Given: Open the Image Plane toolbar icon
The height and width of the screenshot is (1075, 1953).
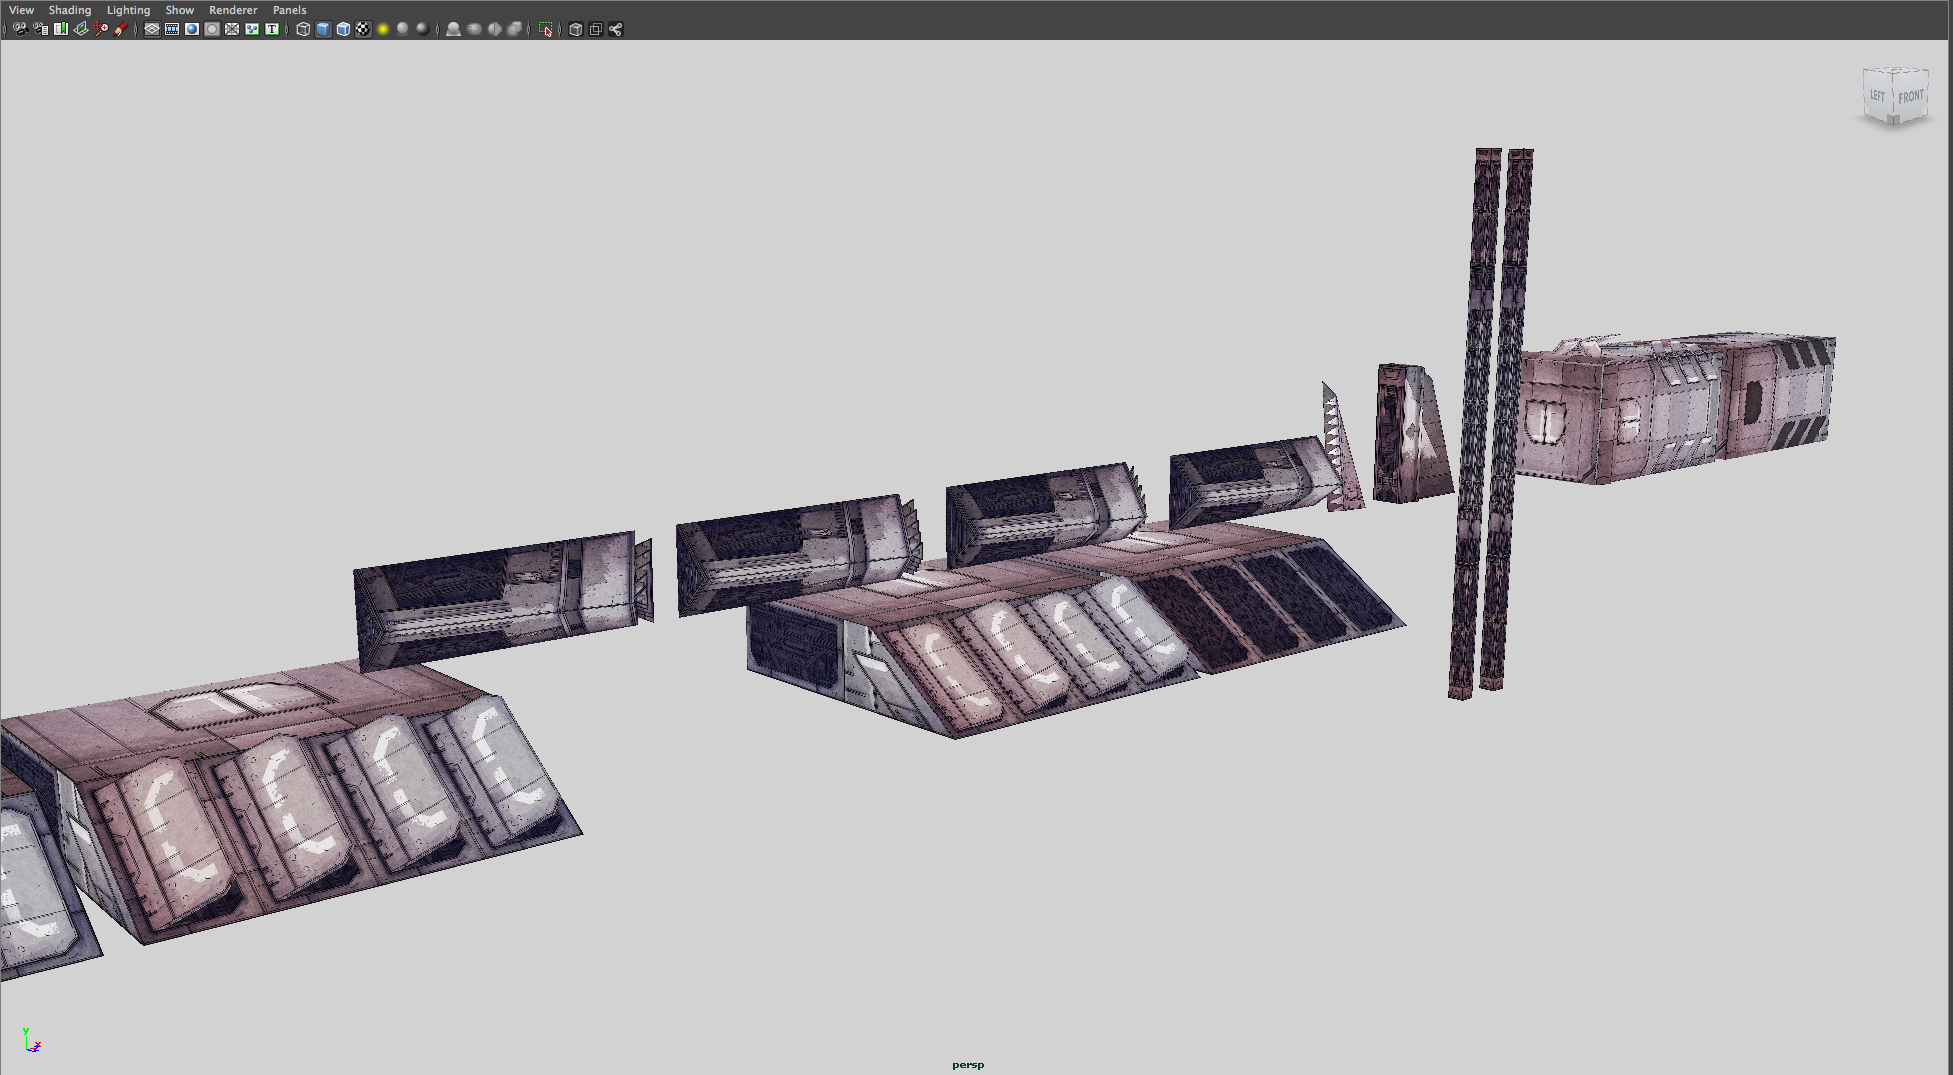Looking at the screenshot, I should click(81, 29).
